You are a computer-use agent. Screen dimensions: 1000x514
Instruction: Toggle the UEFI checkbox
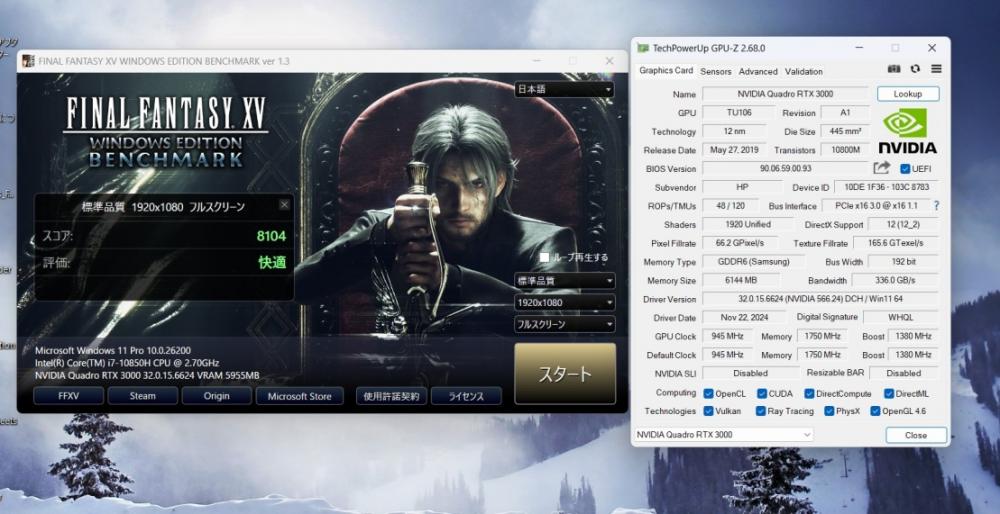(x=905, y=169)
